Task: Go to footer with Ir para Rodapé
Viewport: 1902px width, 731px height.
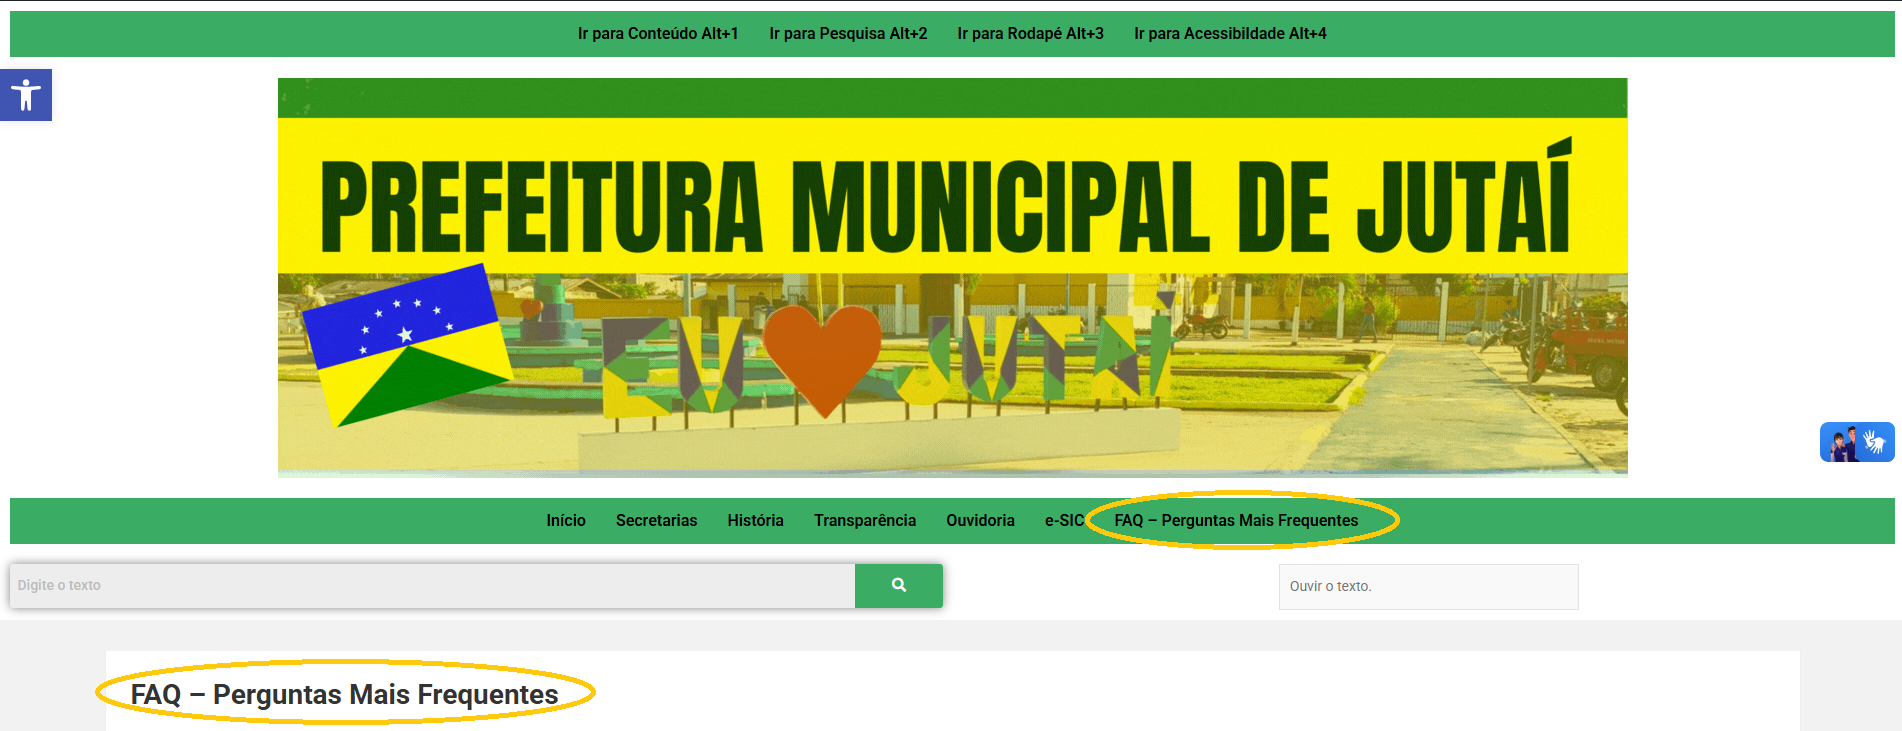Action: point(1030,34)
